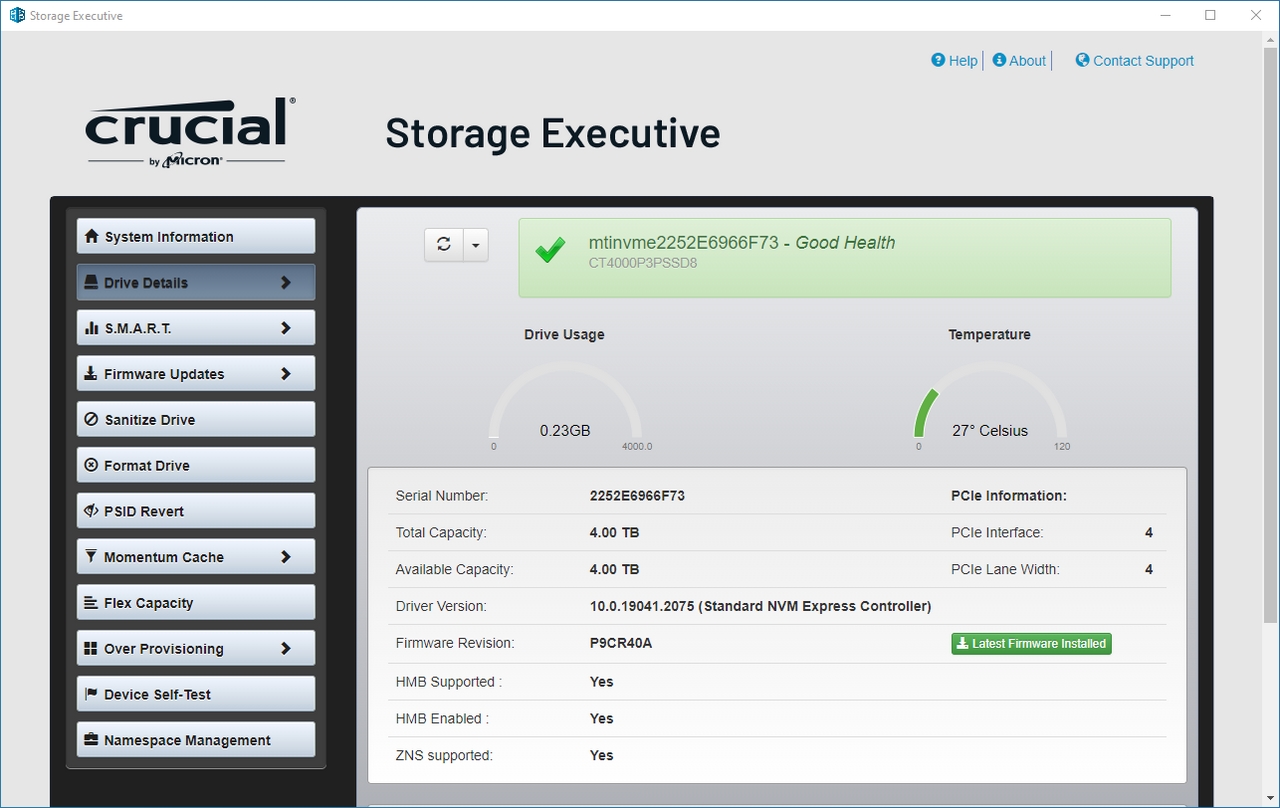Click the download icon beside Firmware Updates
Viewport: 1280px width, 808px height.
(92, 374)
